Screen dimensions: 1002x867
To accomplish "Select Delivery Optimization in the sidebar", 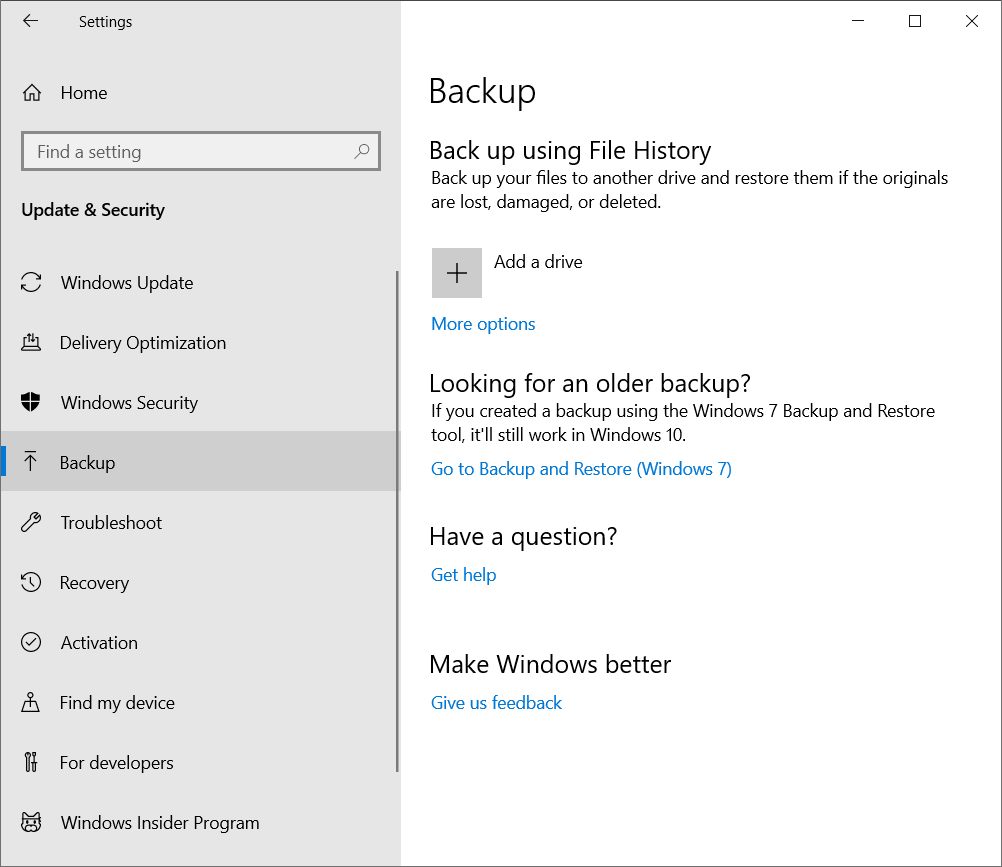I will [199, 342].
